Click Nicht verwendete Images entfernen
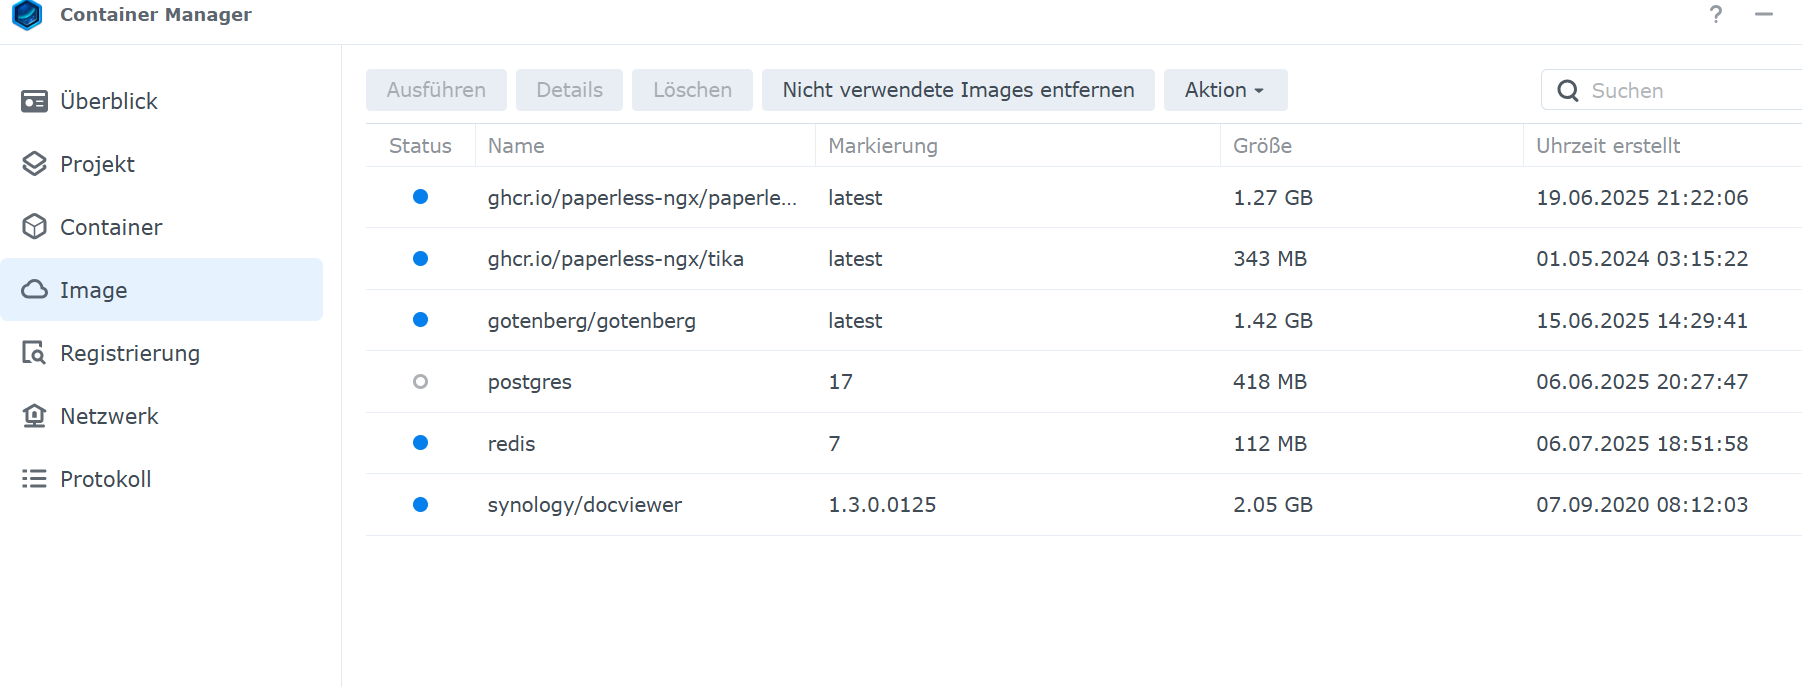1802x687 pixels. tap(958, 90)
